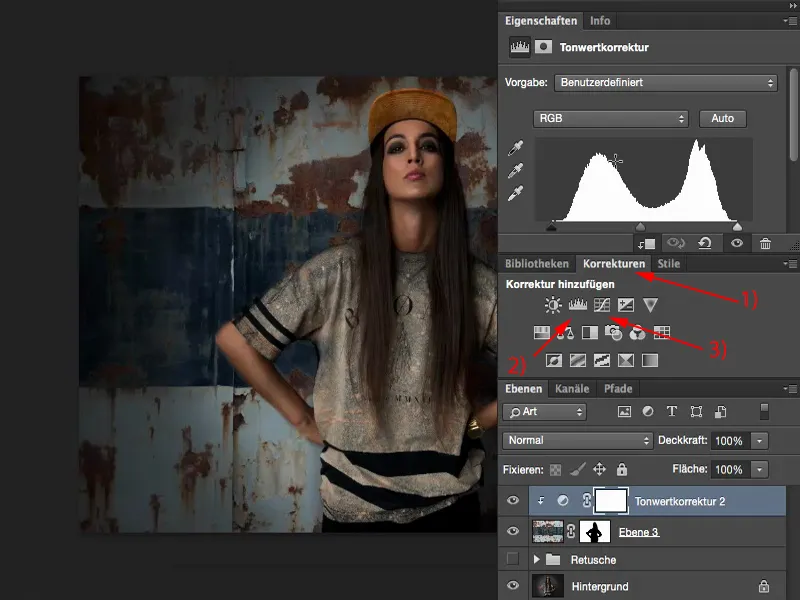Screen dimensions: 800x600
Task: Add a Channel Mixer adjustment
Action: point(637,333)
